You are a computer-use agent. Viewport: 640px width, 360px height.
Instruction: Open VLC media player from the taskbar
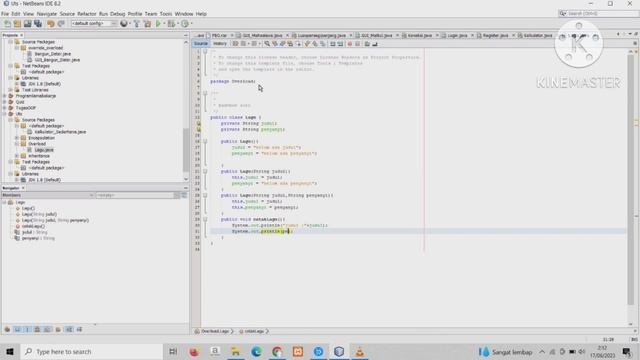click(360, 351)
